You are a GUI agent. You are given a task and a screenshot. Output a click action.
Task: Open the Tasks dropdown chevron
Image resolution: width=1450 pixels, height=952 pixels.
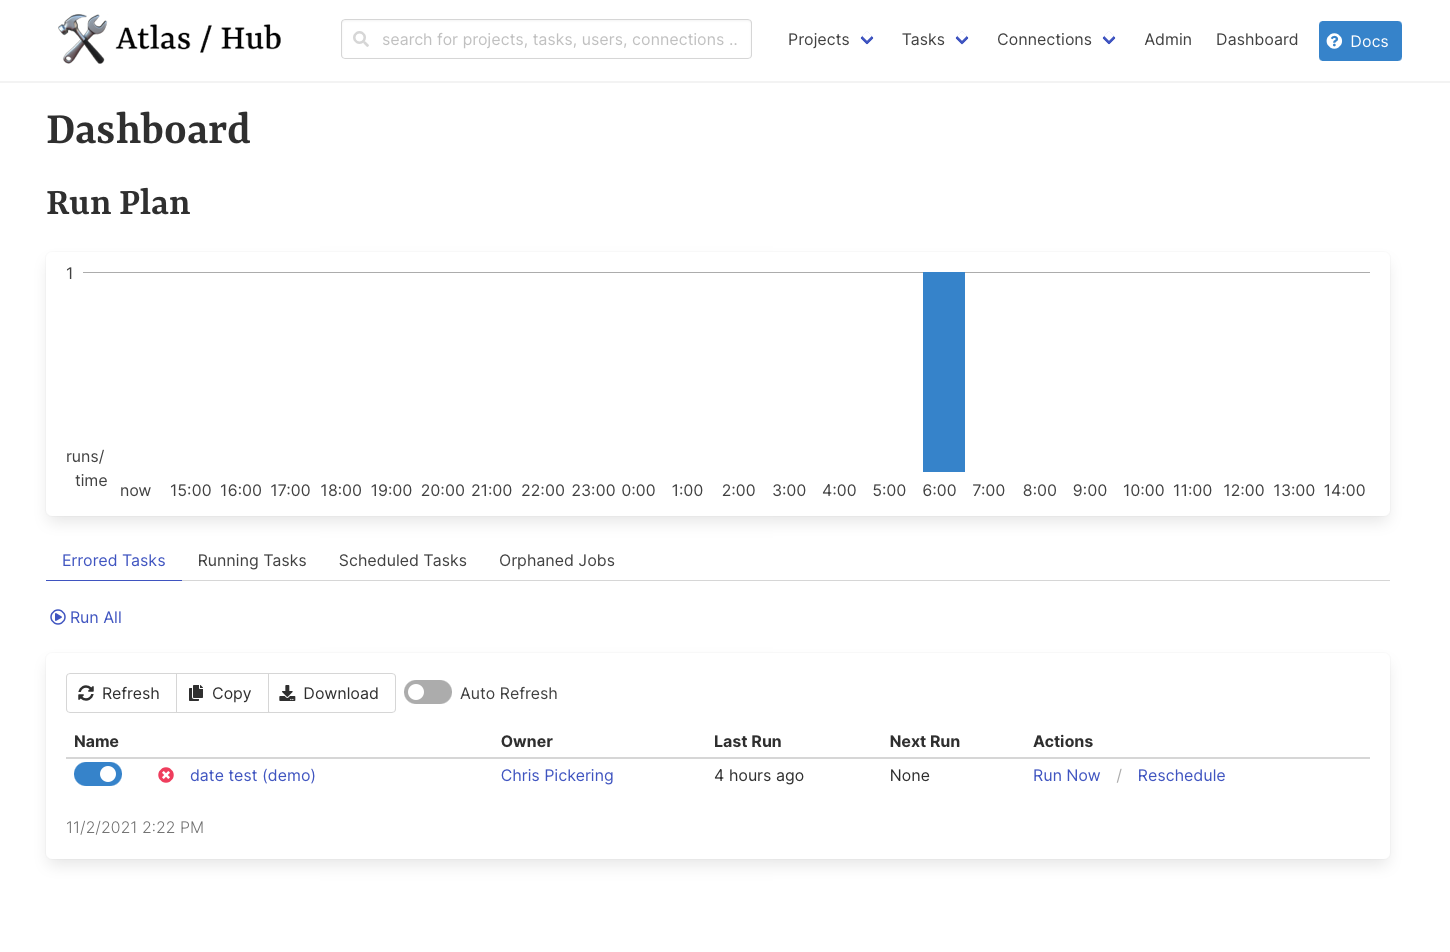962,40
